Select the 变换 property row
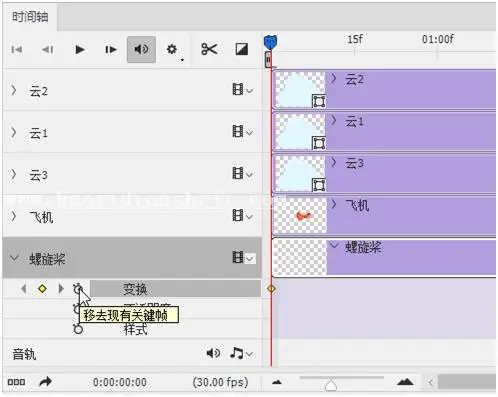This screenshot has height=397, width=498. point(175,289)
